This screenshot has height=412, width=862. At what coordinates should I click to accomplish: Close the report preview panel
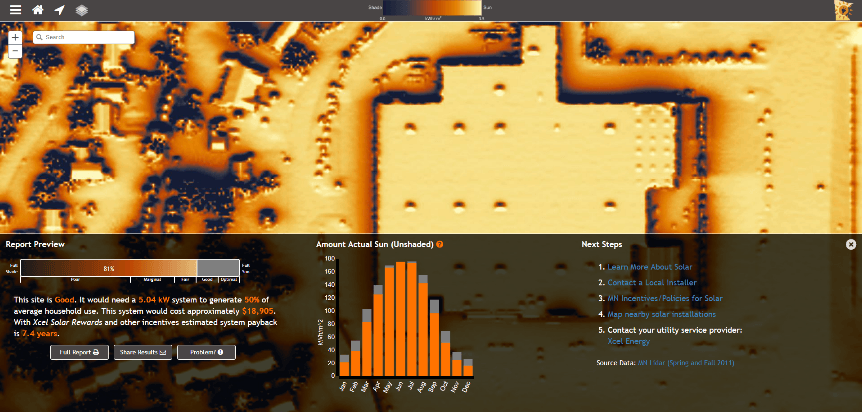click(x=850, y=245)
